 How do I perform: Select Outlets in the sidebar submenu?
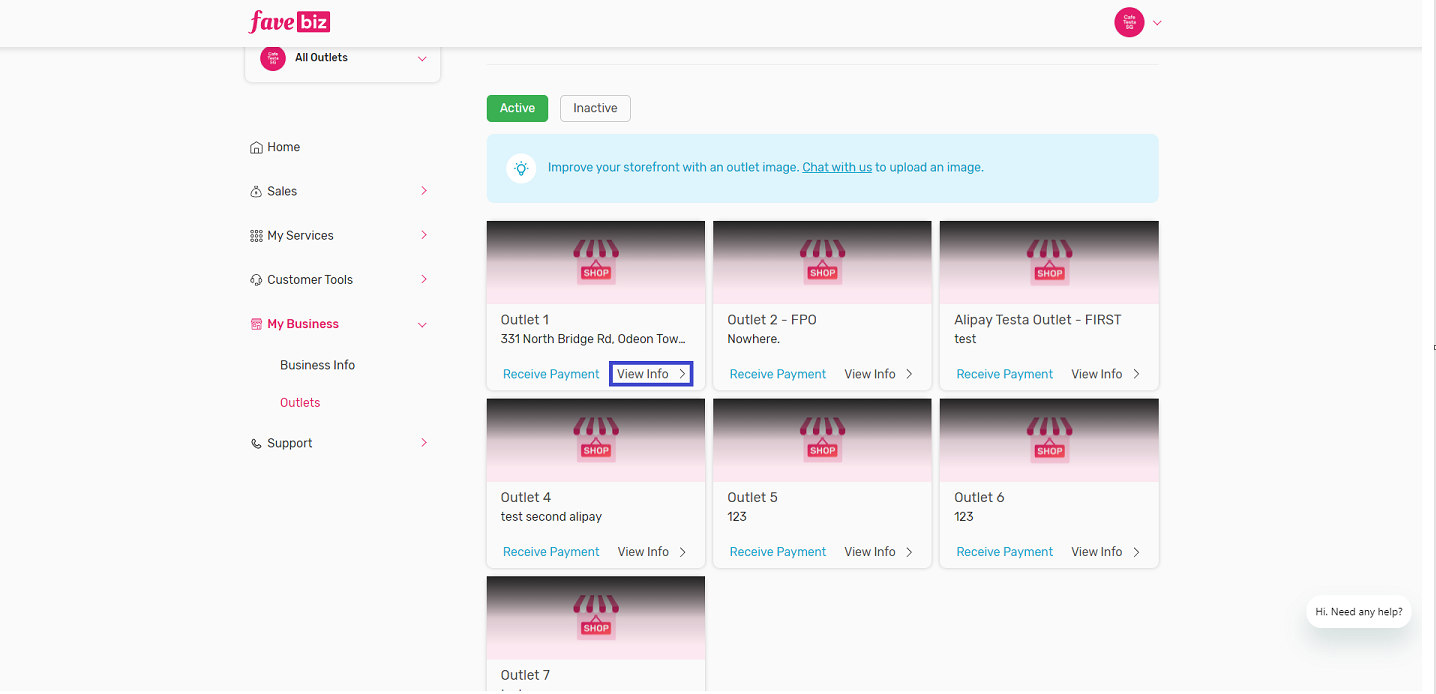click(300, 403)
